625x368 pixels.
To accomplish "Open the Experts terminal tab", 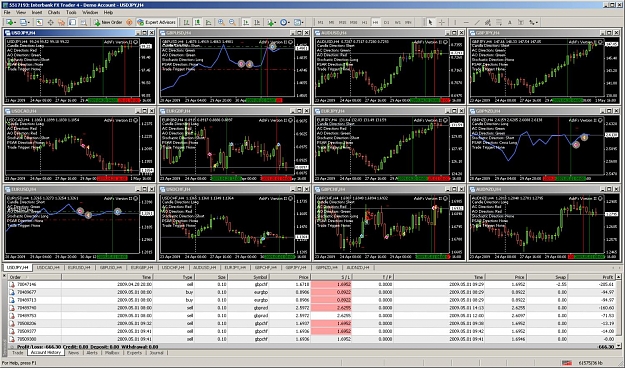I will point(134,353).
